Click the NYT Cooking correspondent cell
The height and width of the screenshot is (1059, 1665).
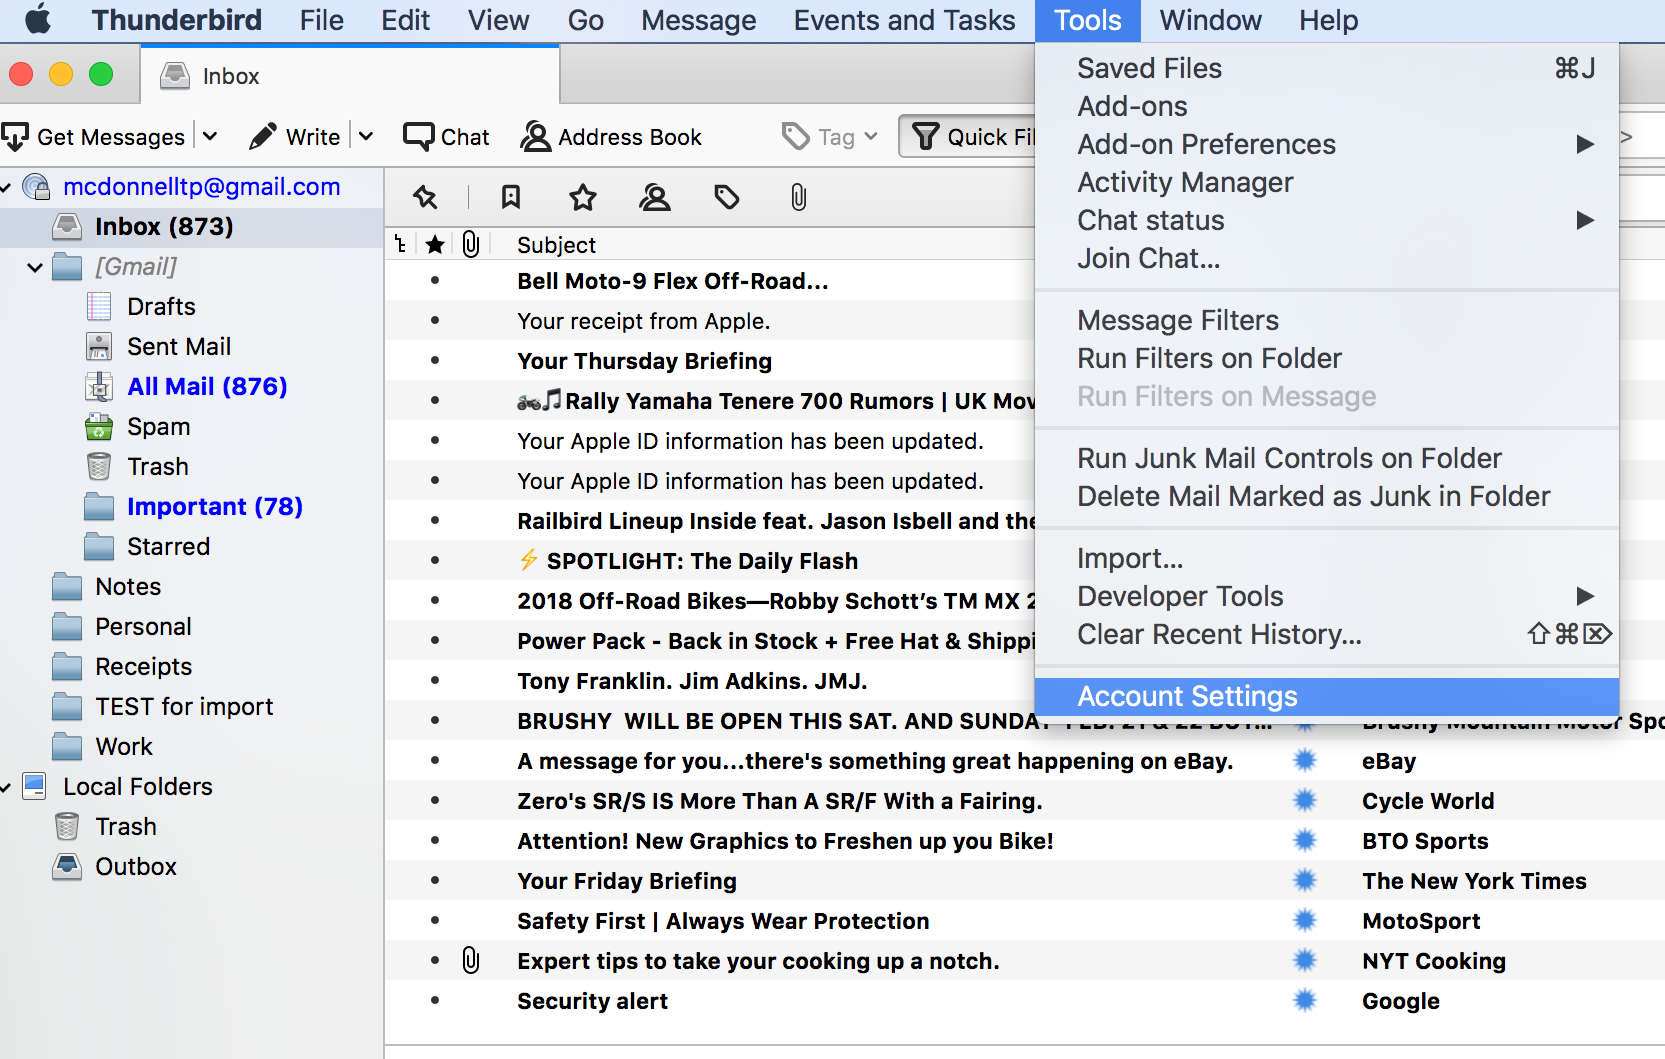click(x=1433, y=961)
